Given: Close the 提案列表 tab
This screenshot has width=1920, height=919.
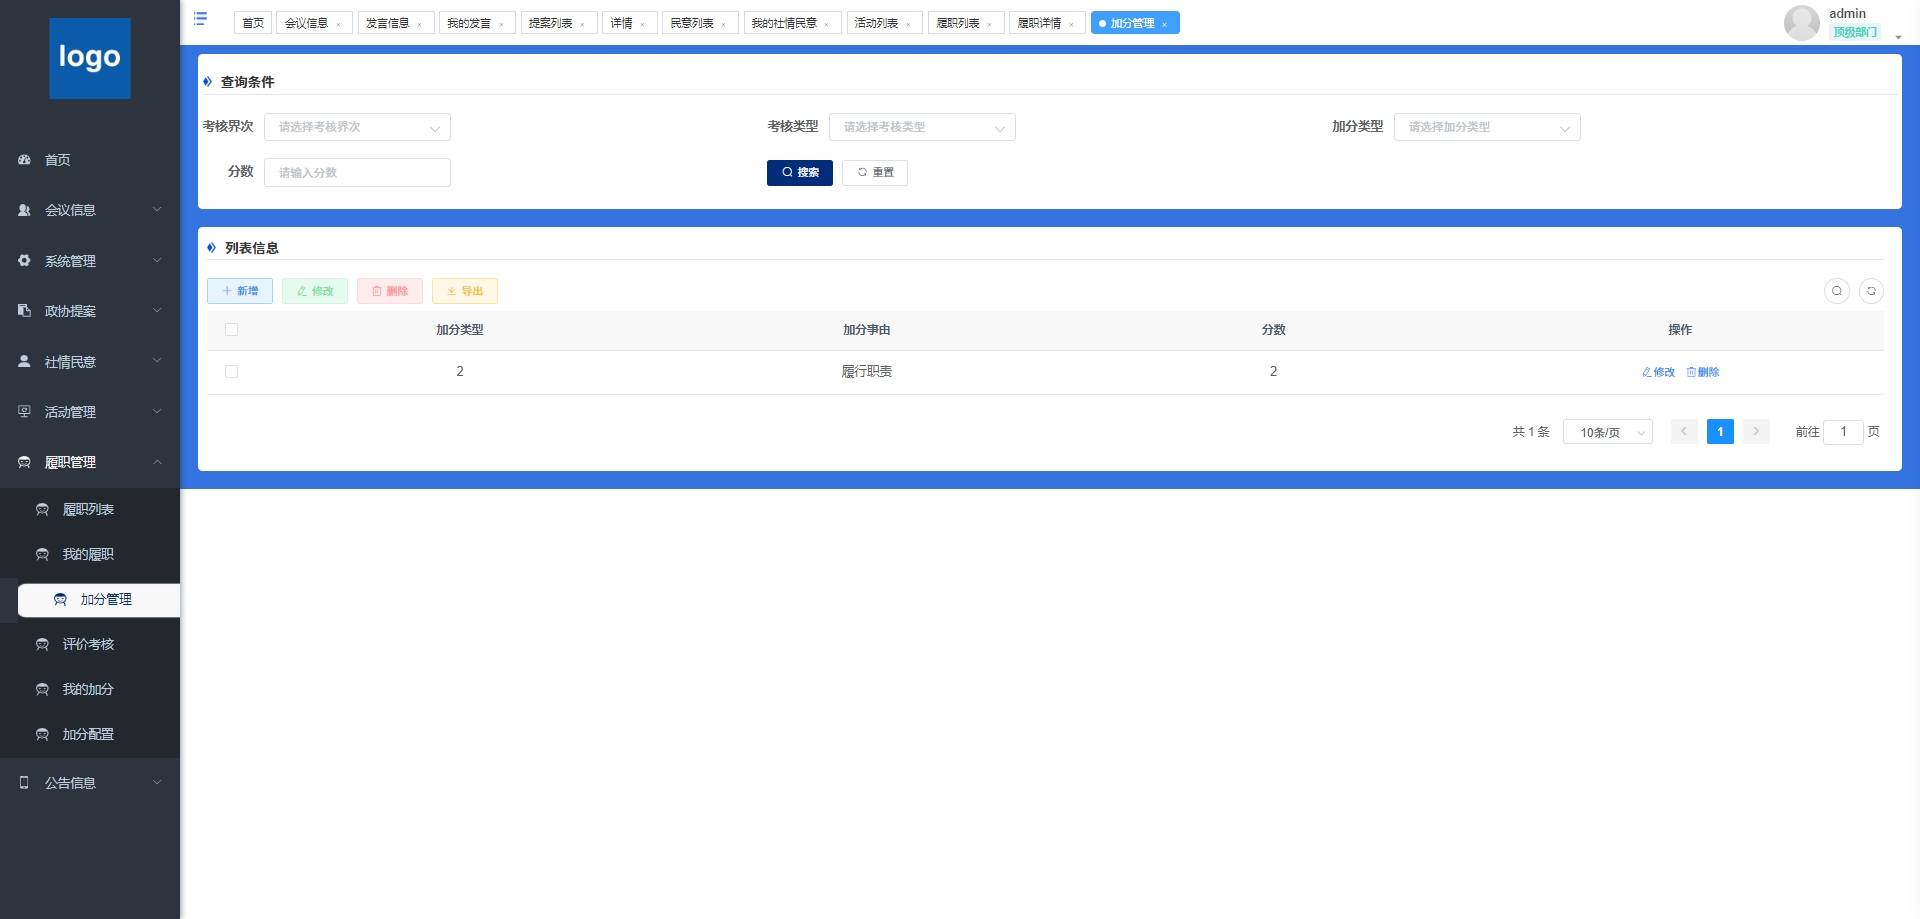Looking at the screenshot, I should point(583,24).
